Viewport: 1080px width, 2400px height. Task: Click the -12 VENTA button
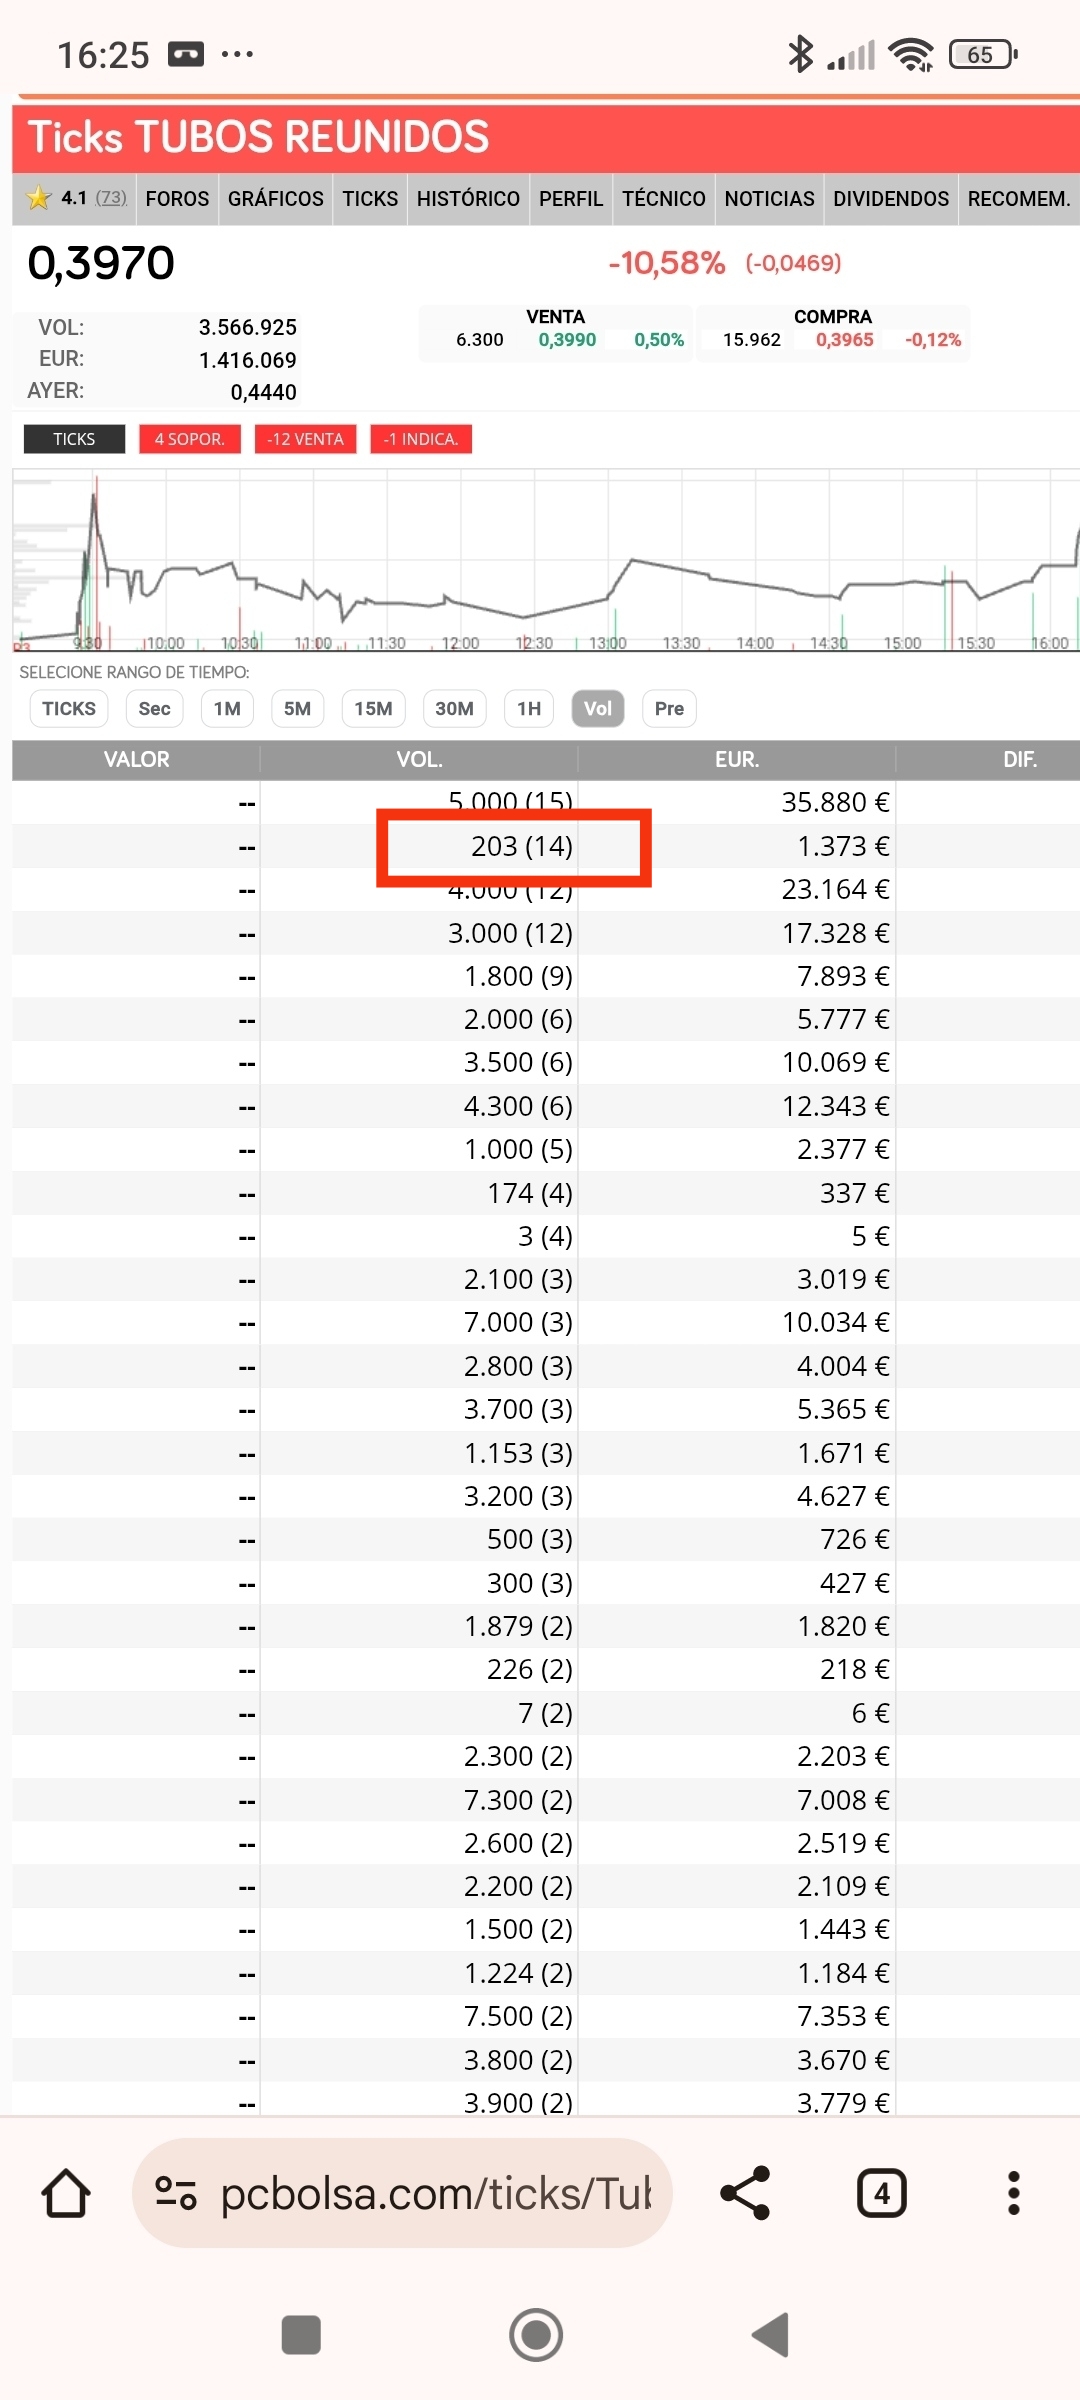[x=305, y=439]
